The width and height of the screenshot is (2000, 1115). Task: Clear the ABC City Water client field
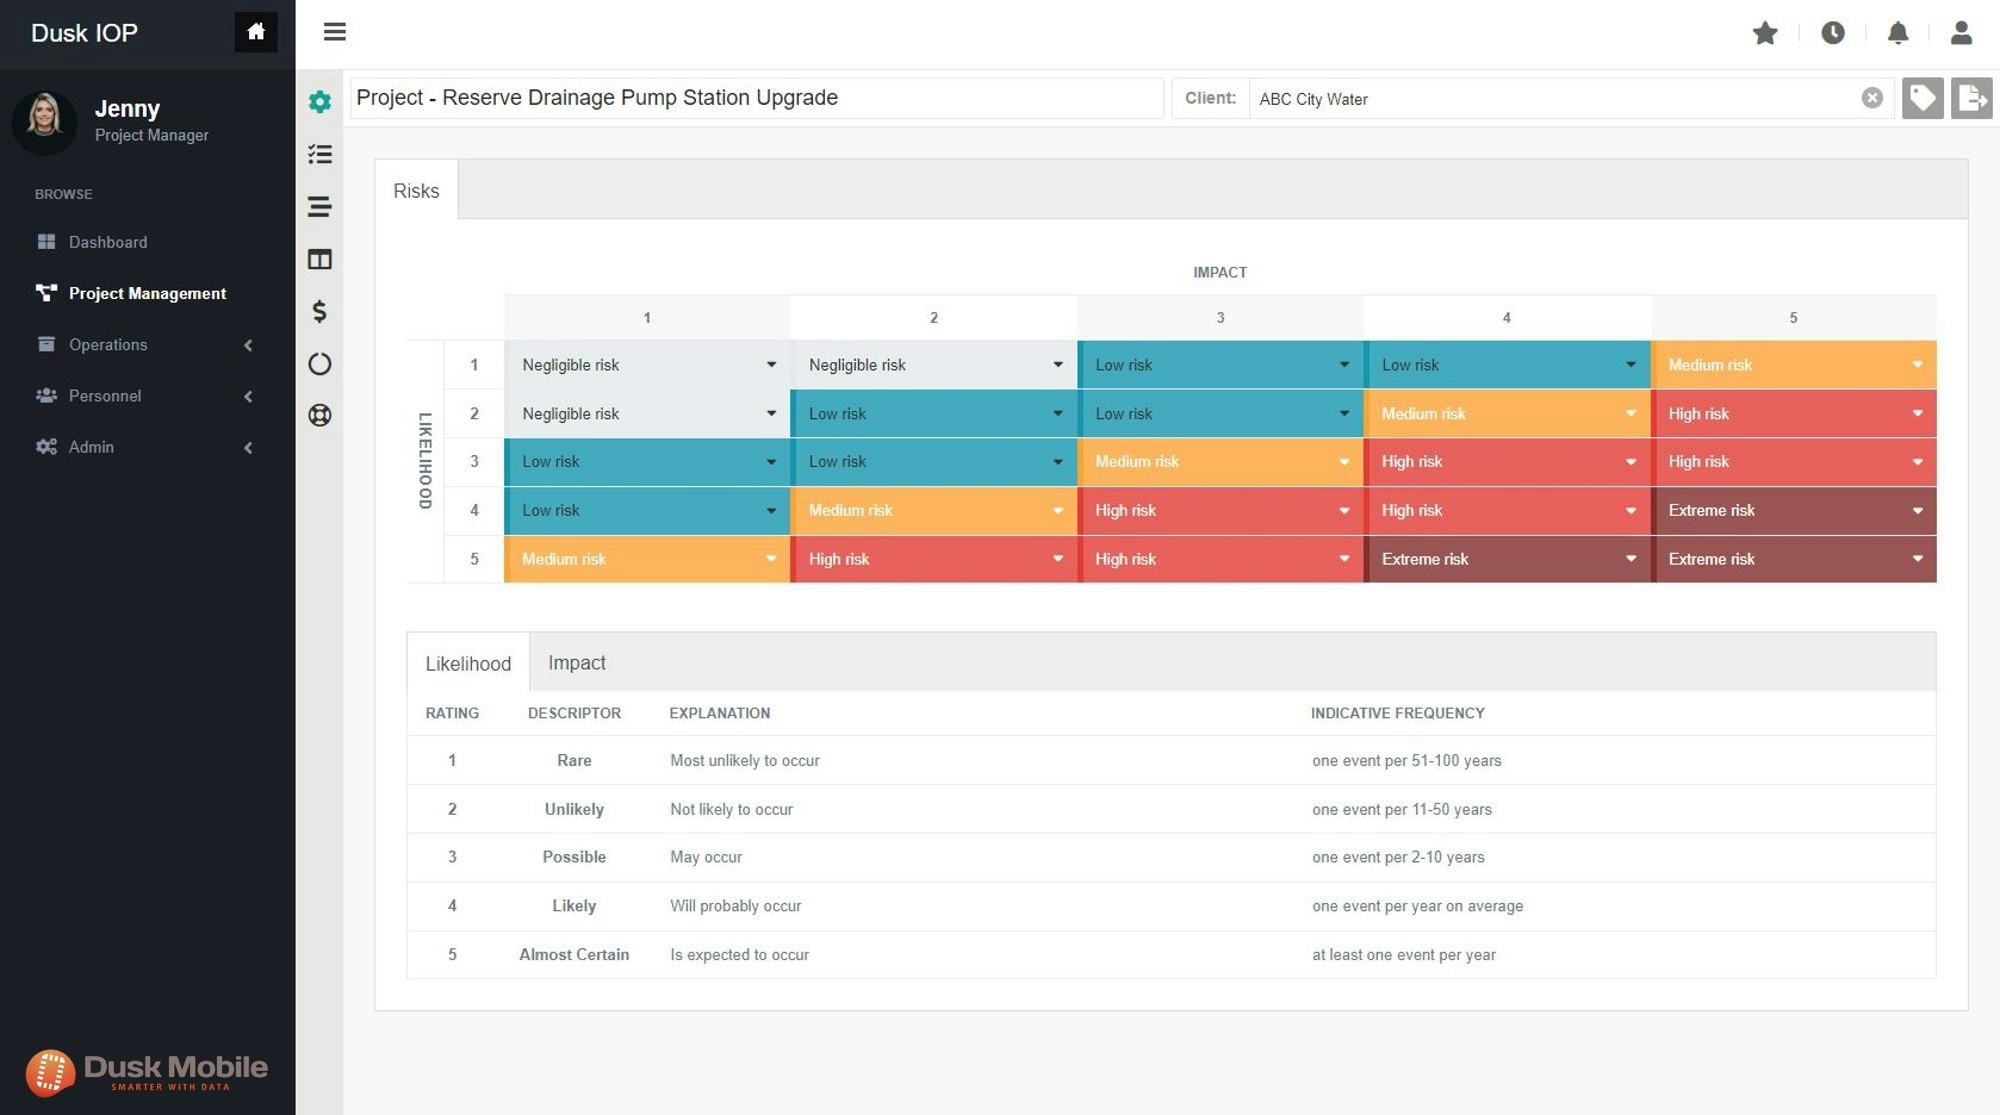click(1871, 97)
